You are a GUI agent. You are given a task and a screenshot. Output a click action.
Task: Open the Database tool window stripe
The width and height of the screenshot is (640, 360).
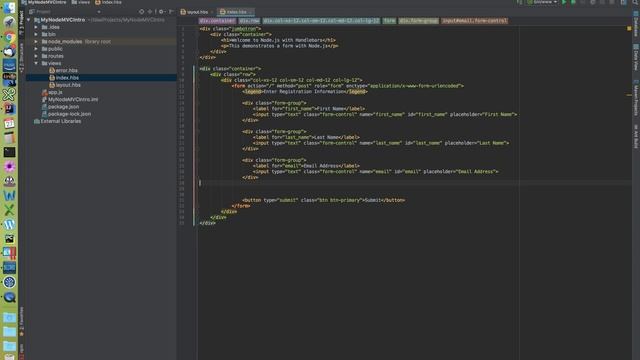[636, 24]
